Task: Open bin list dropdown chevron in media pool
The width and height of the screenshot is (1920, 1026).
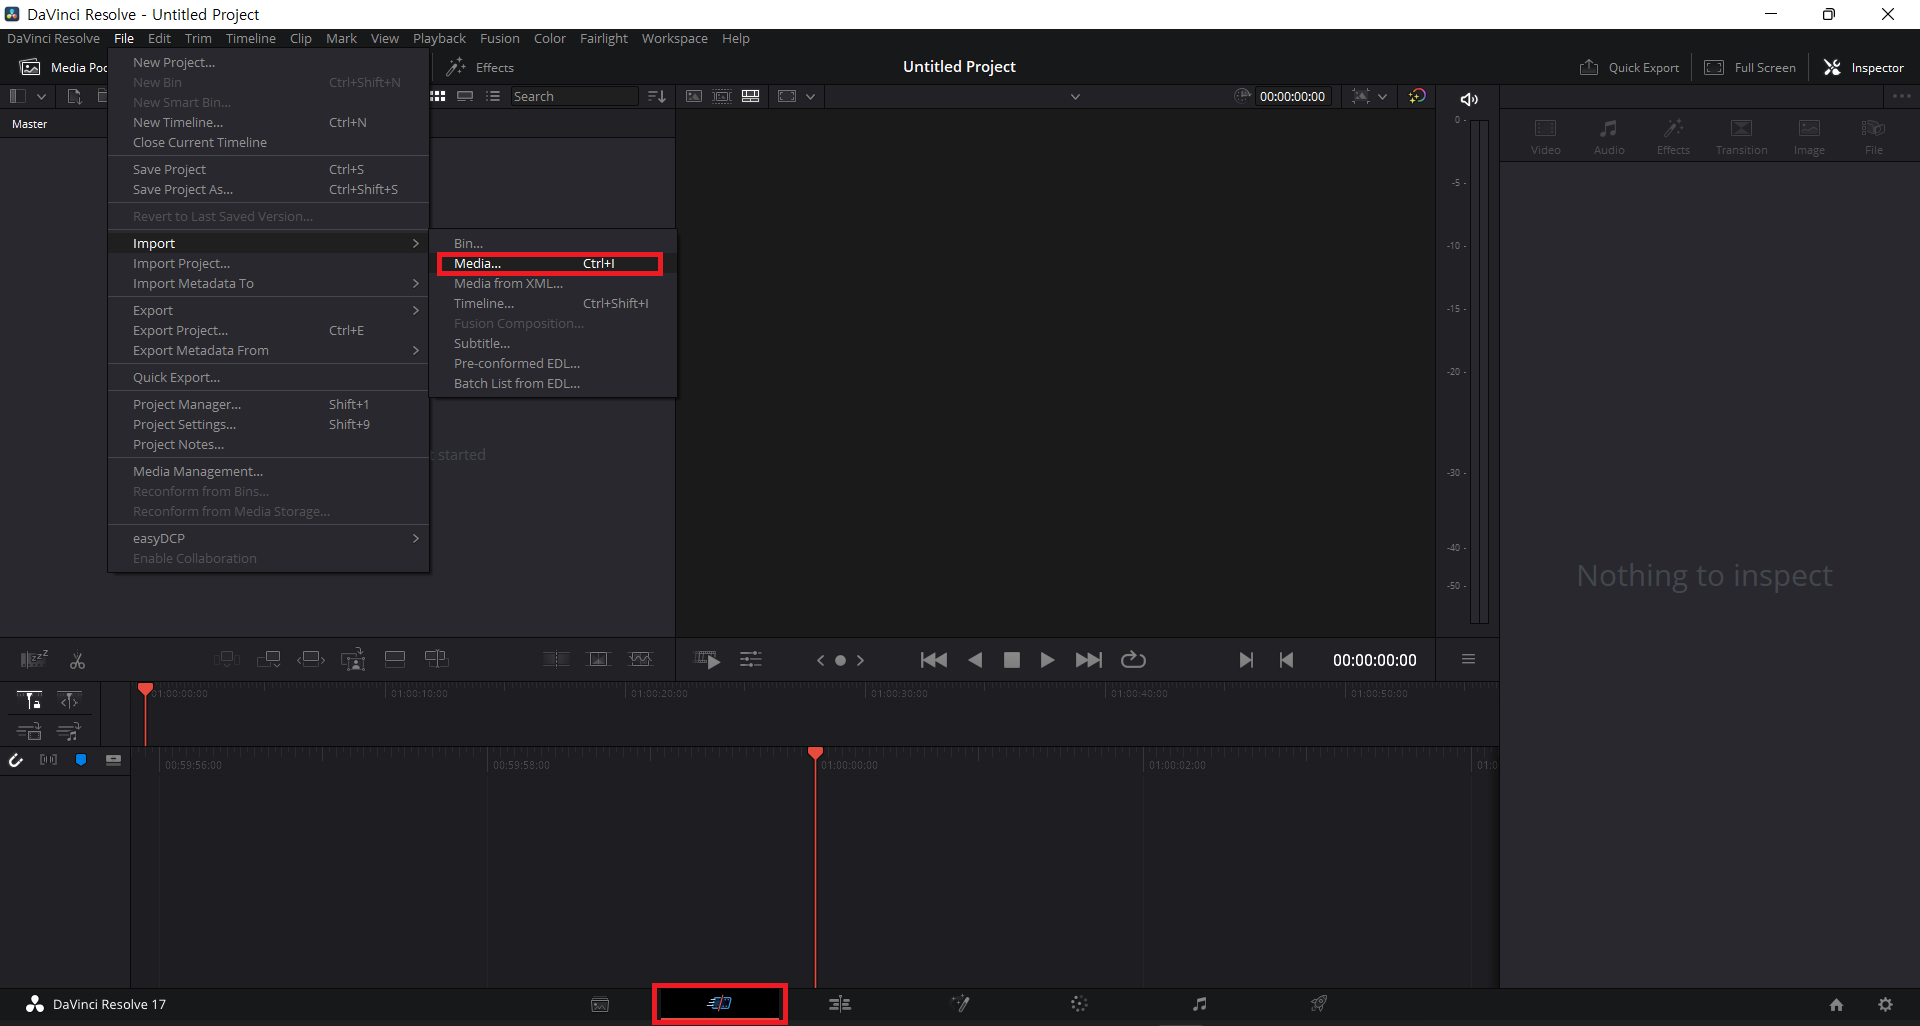Action: [x=41, y=96]
